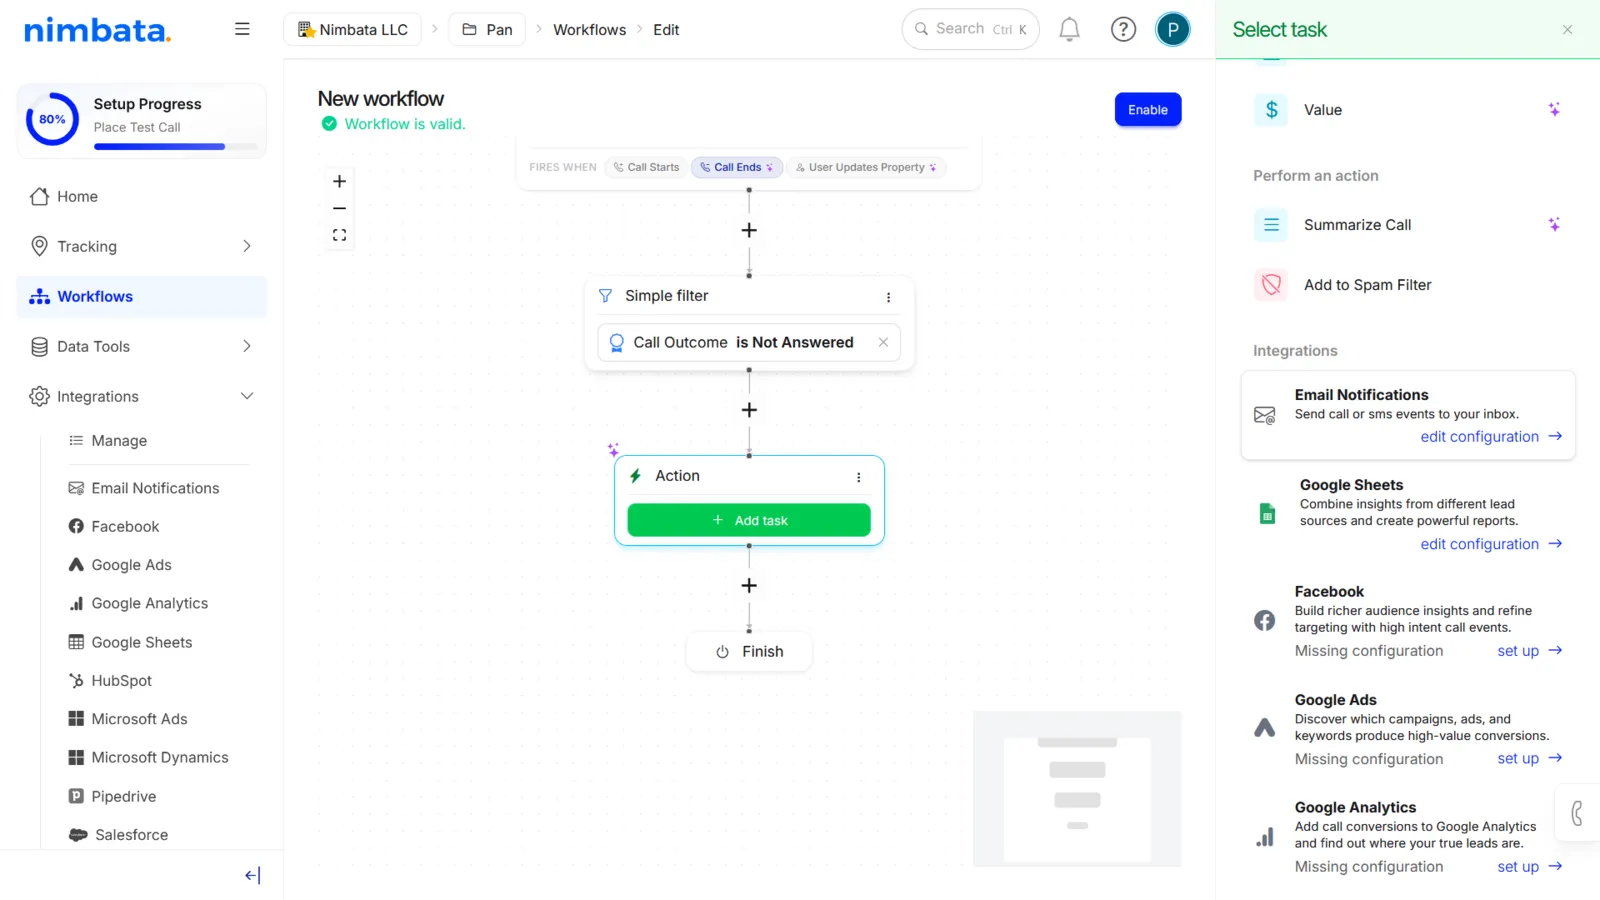Click the Search field

tap(970, 29)
